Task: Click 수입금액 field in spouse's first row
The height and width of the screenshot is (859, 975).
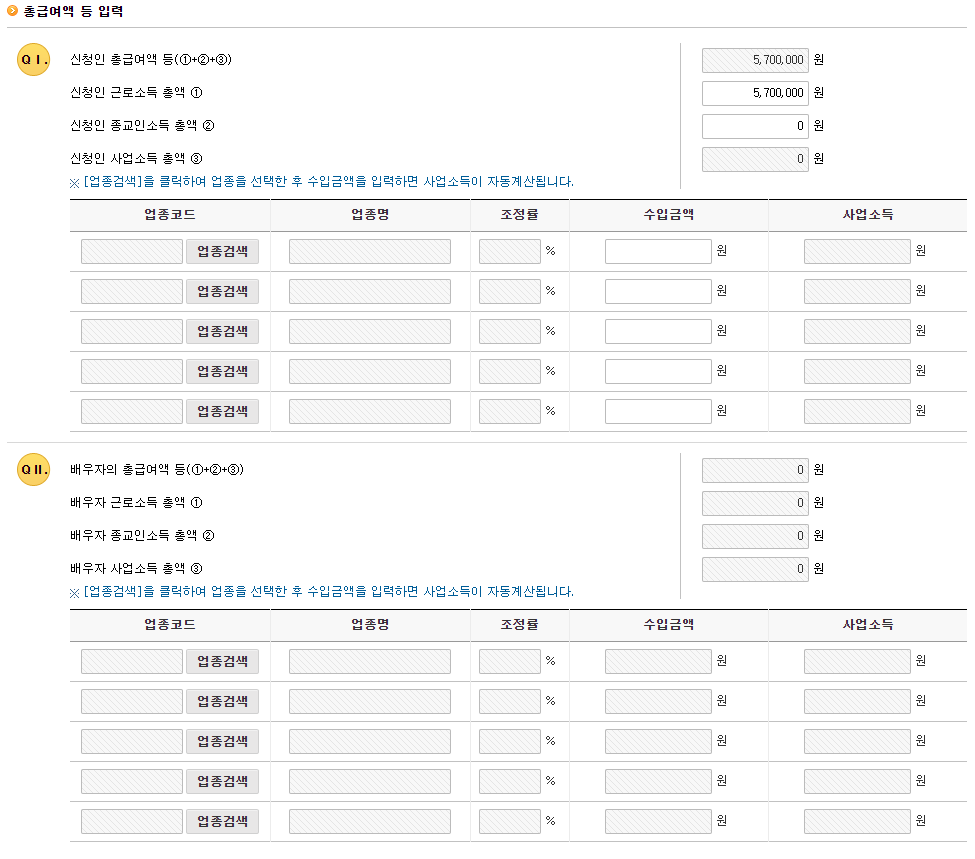Action: [x=658, y=661]
